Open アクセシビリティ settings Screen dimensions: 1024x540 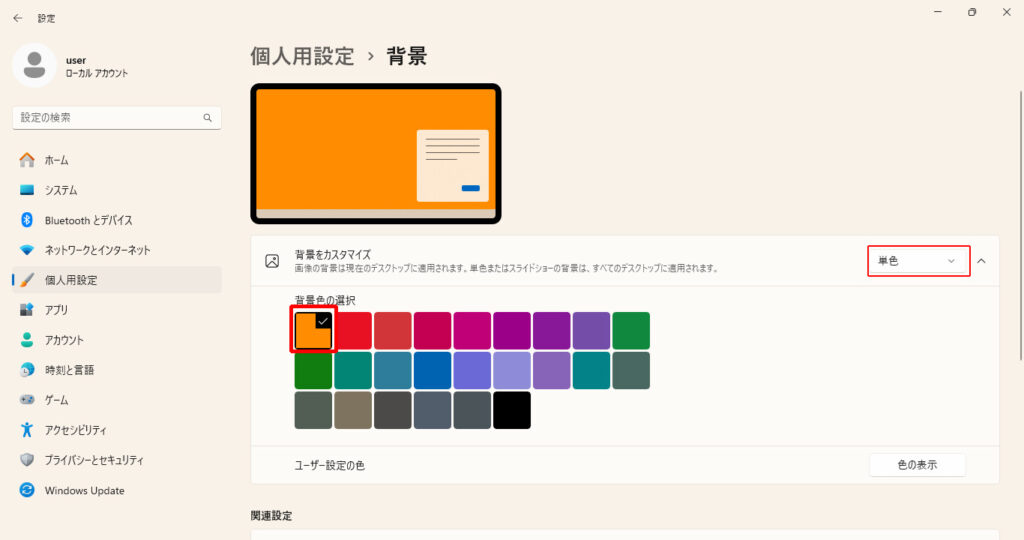117,430
